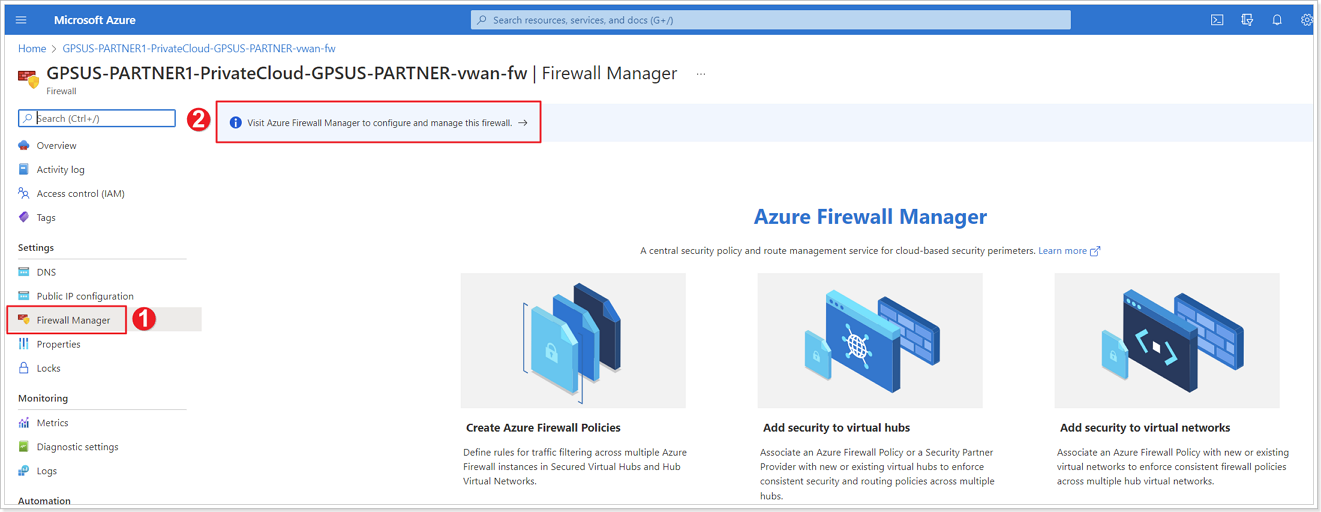Click the Activity log icon
The width and height of the screenshot is (1321, 512).
24,170
